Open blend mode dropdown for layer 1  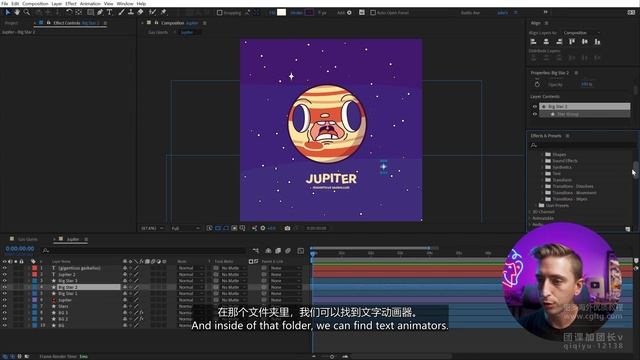click(x=191, y=268)
